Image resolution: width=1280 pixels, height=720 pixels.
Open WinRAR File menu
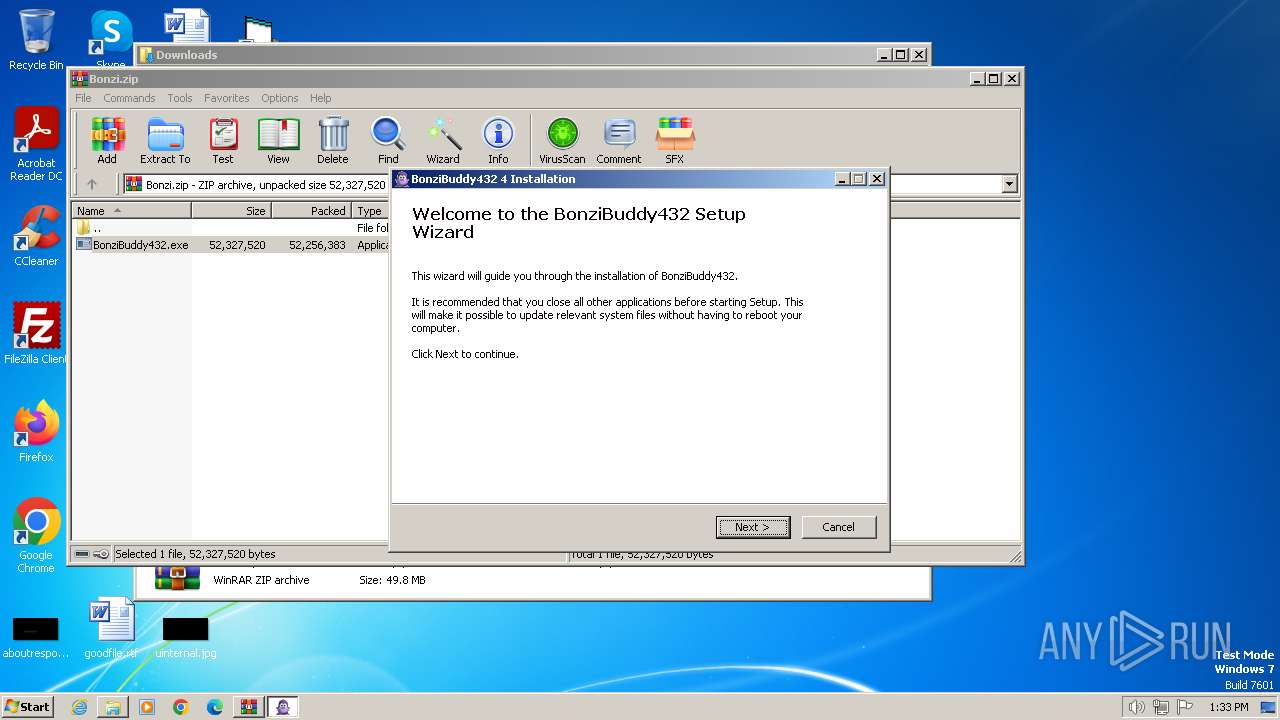(x=83, y=98)
